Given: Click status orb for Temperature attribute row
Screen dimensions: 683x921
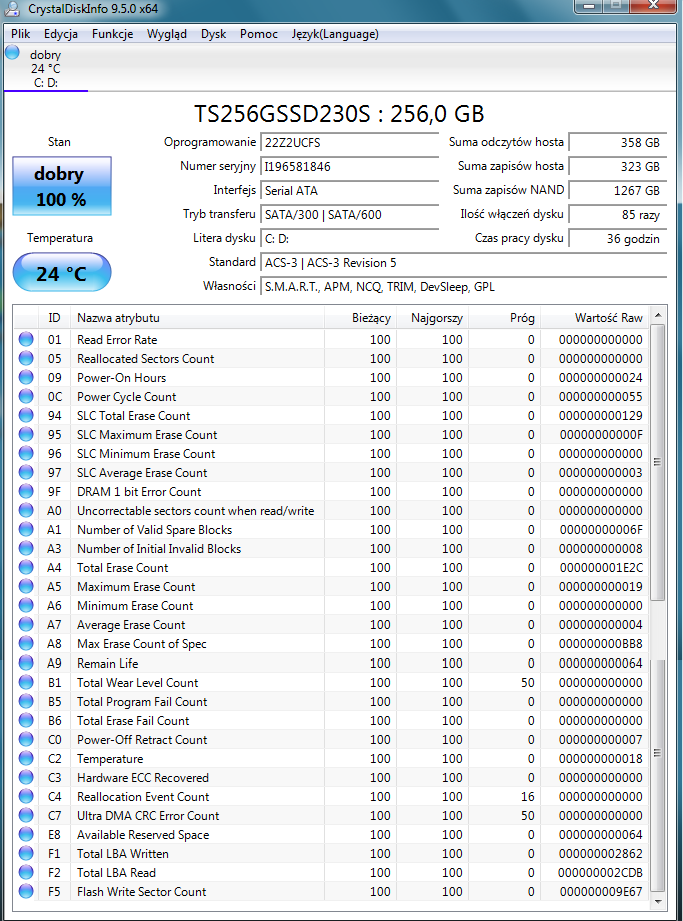Looking at the screenshot, I should pyautogui.click(x=26, y=758).
